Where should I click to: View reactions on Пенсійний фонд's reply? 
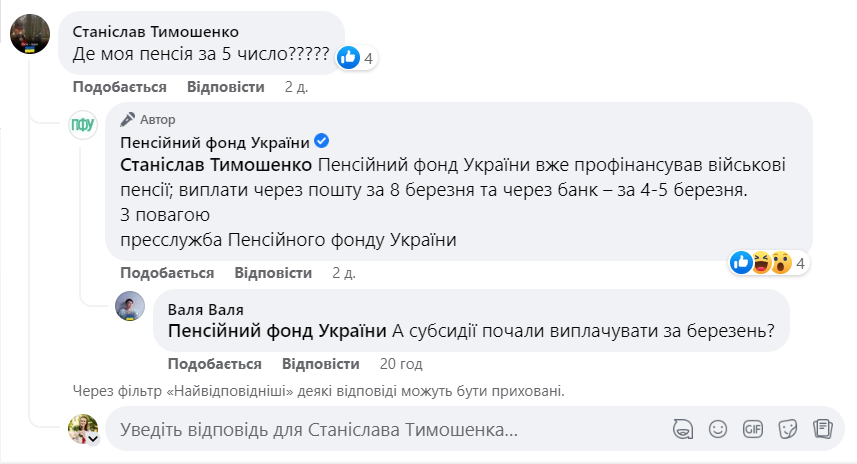(770, 264)
